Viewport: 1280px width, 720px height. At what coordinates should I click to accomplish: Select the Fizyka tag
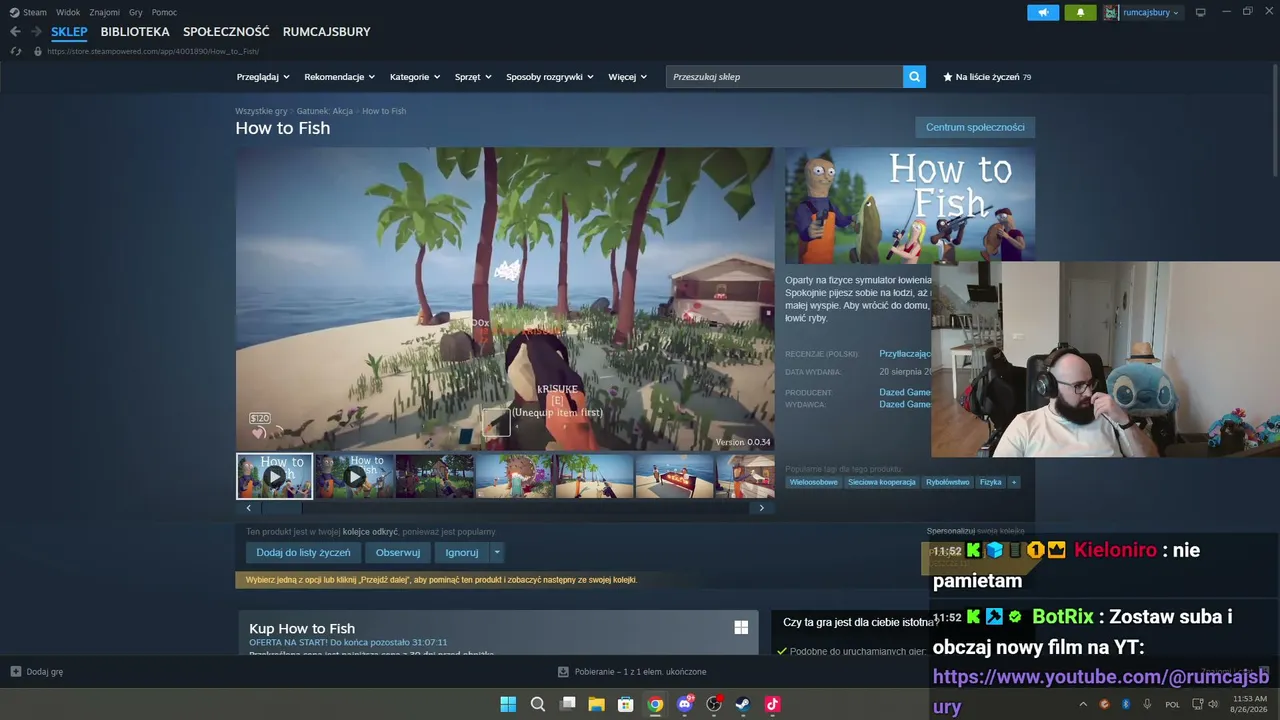(991, 482)
